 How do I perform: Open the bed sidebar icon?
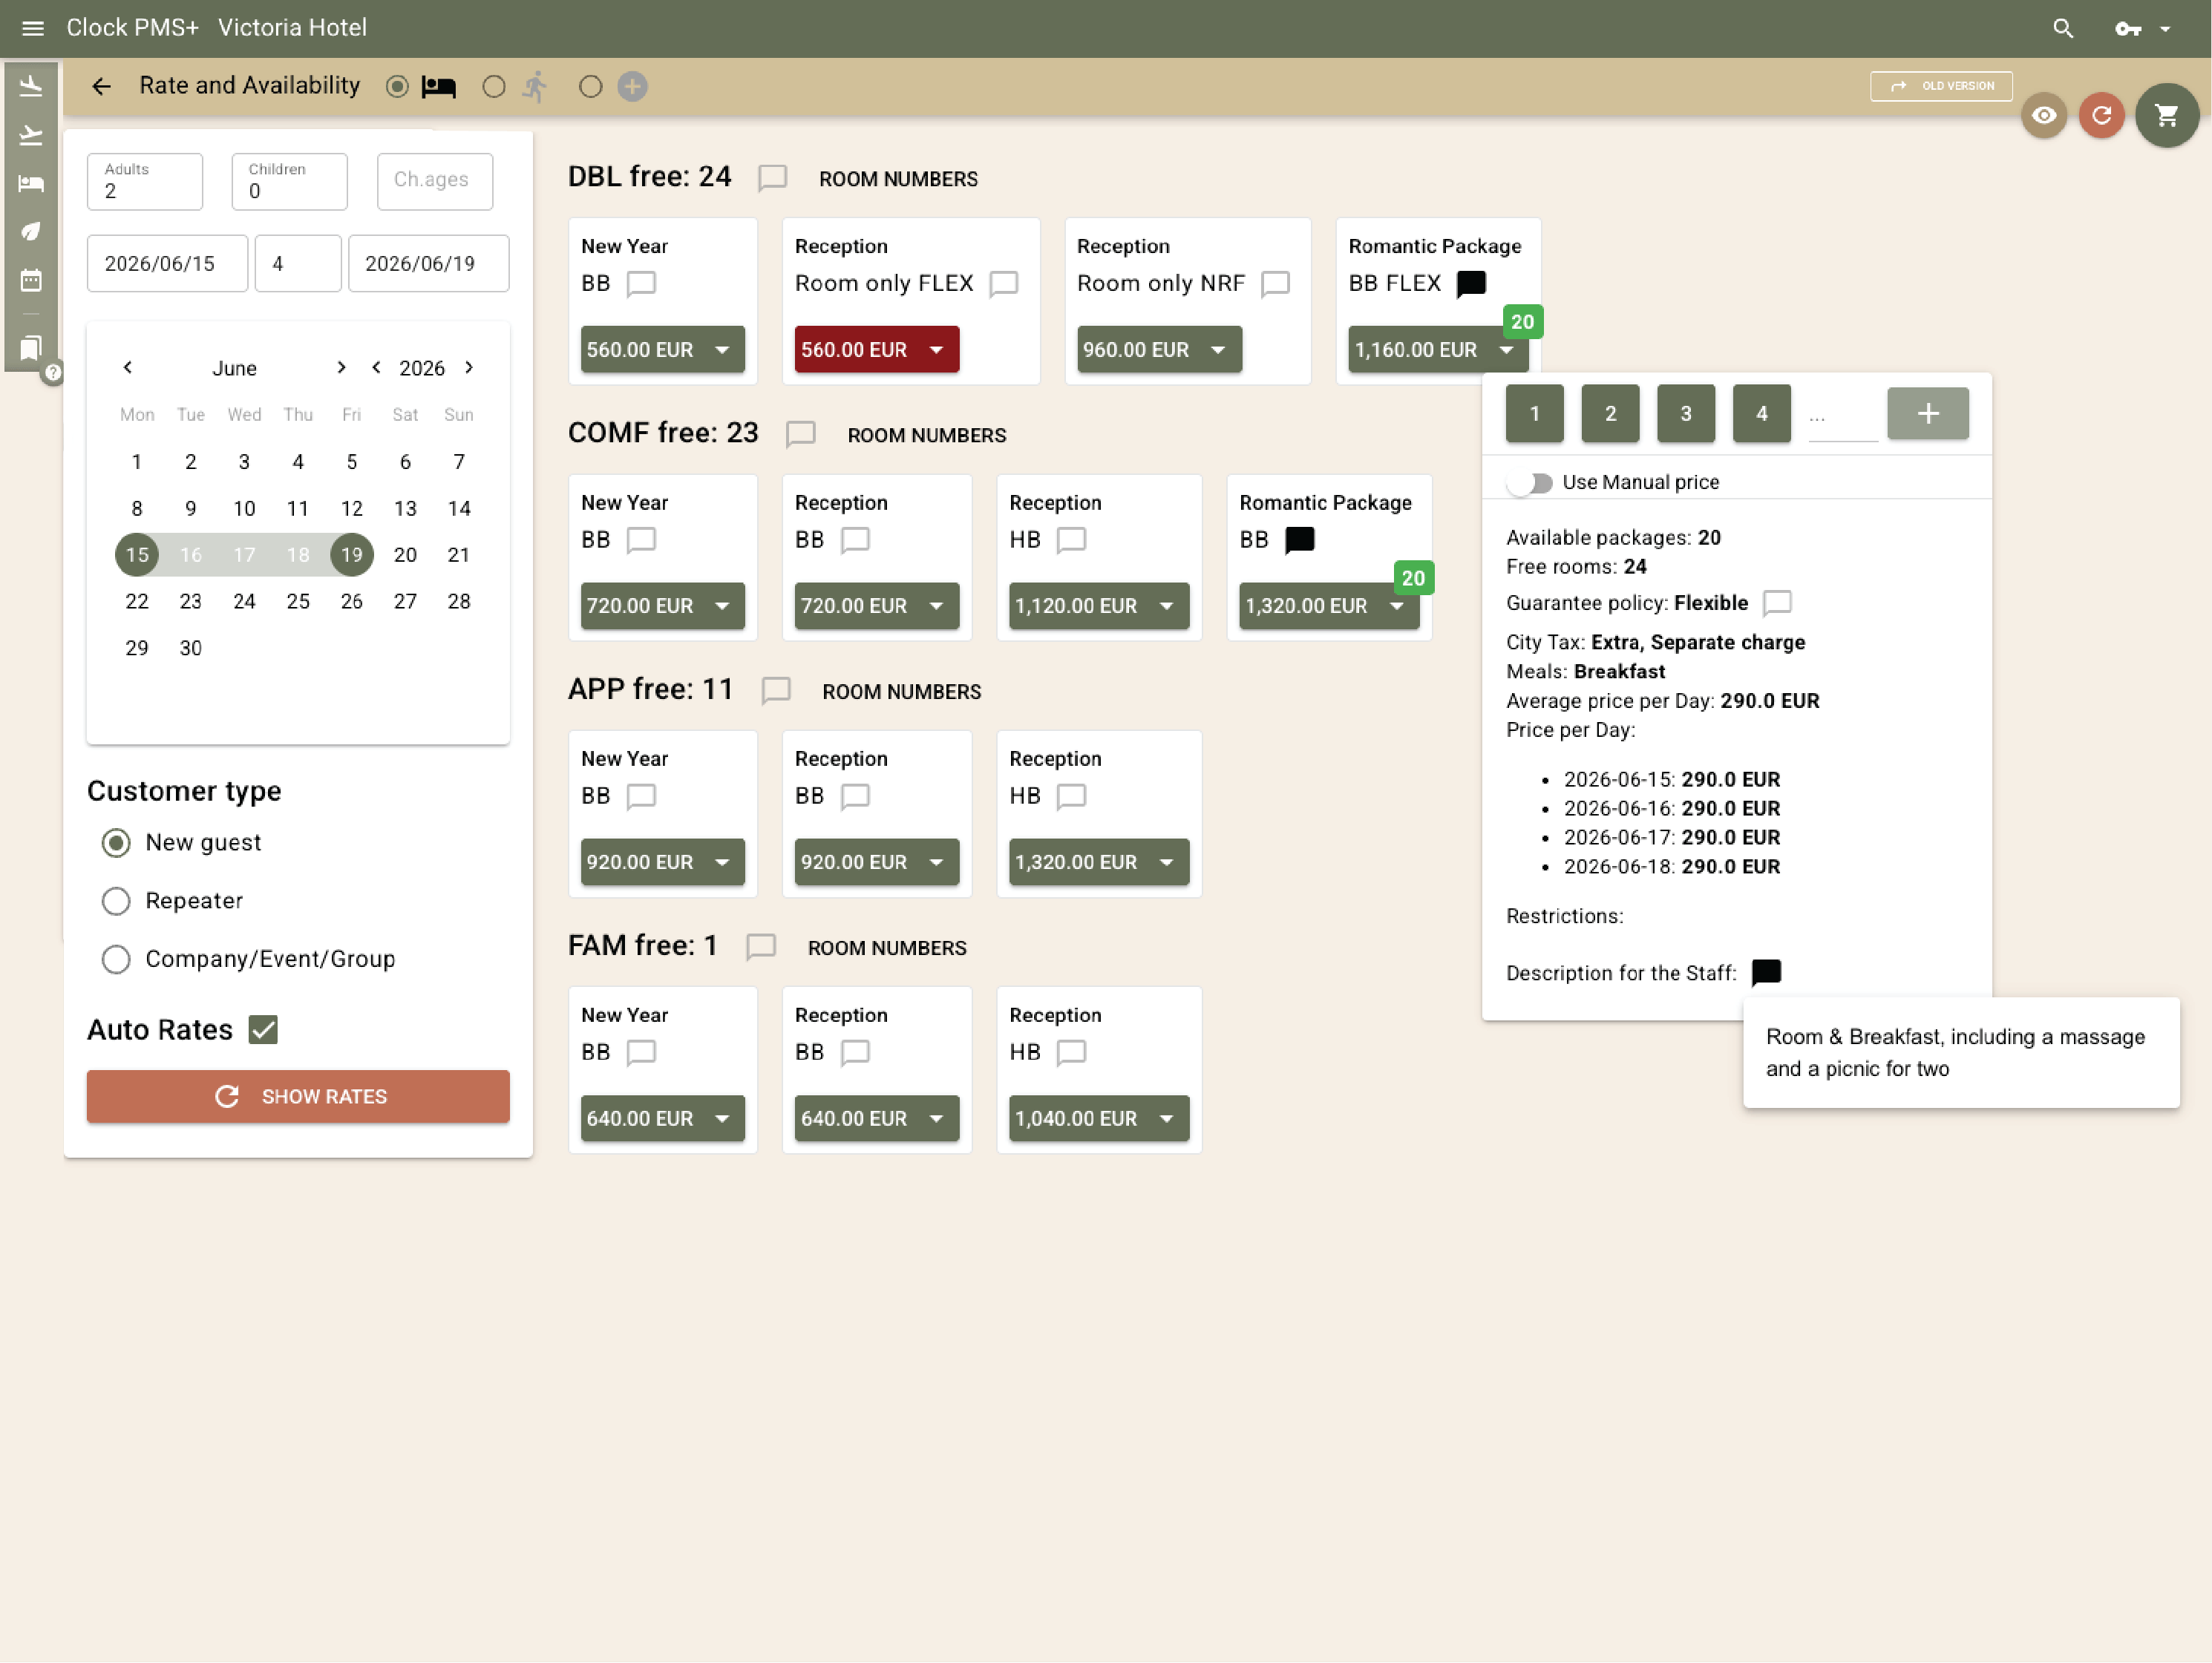31,183
